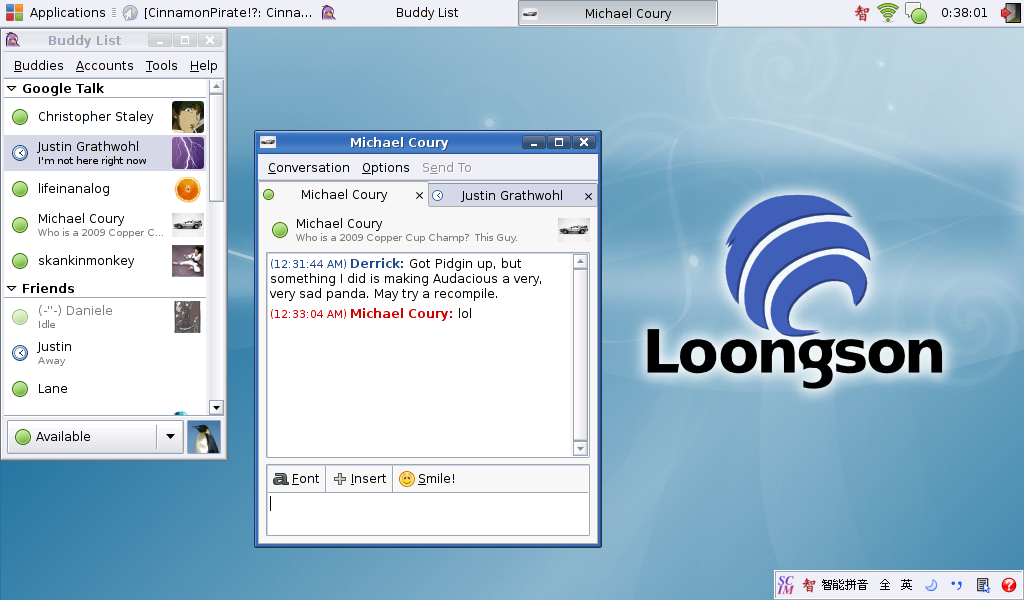Select buddy skankinmonkey
Screen dimensions: 1024x600
tap(105, 261)
